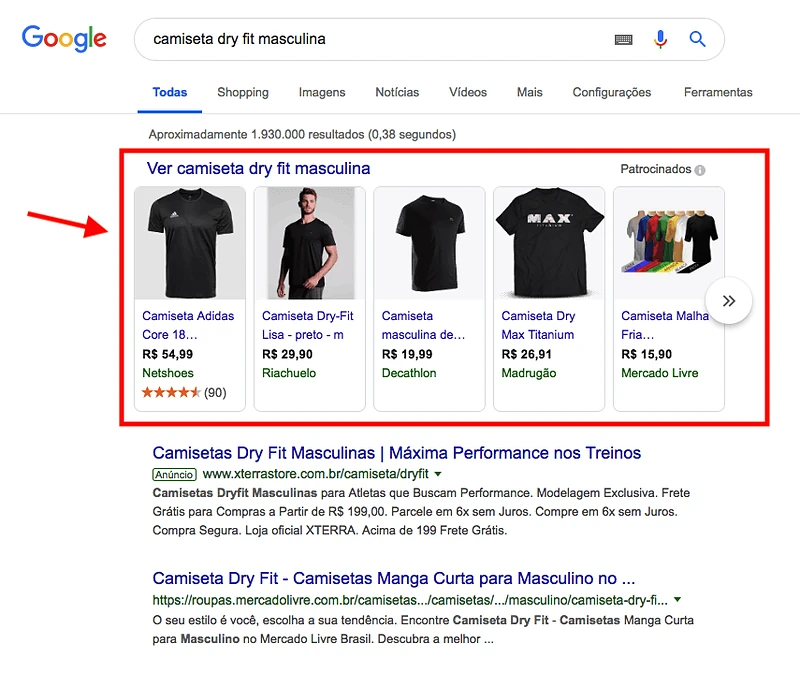
Task: Open Ferramentas options
Action: click(x=718, y=92)
